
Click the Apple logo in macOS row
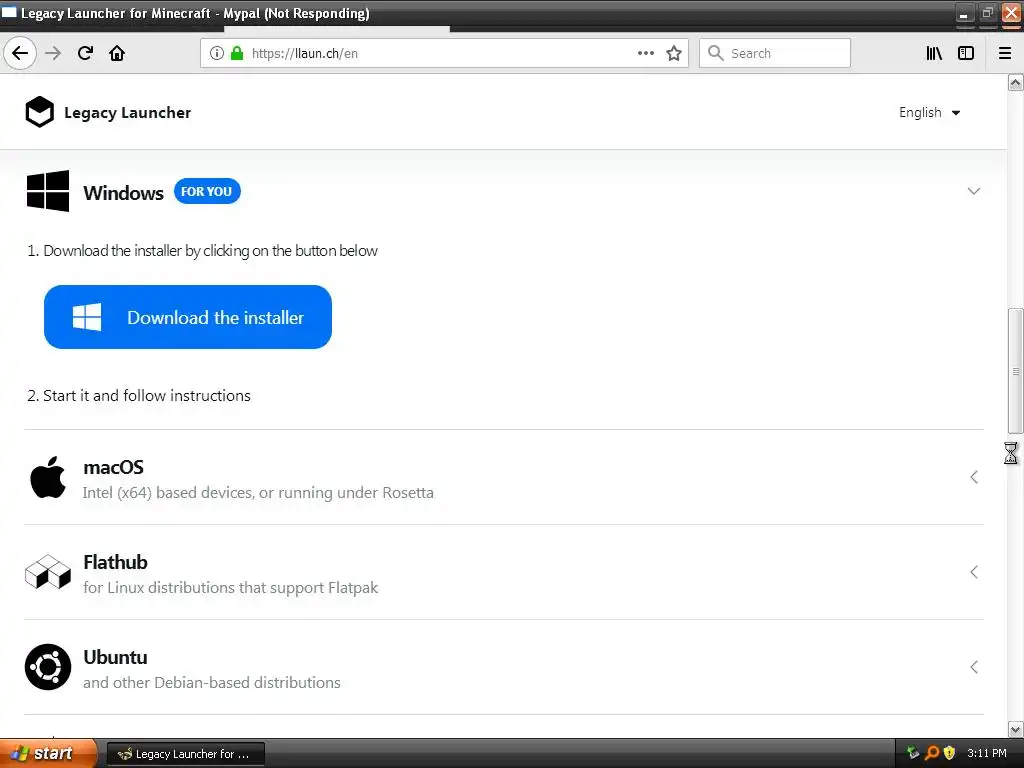click(x=48, y=477)
